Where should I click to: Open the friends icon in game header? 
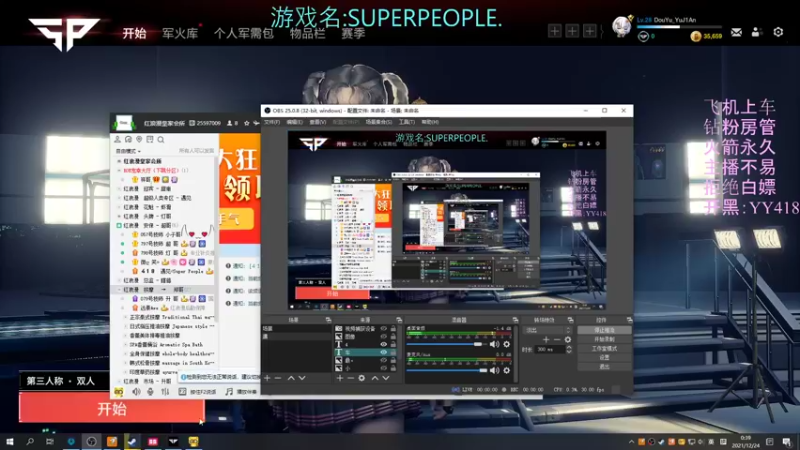[757, 32]
